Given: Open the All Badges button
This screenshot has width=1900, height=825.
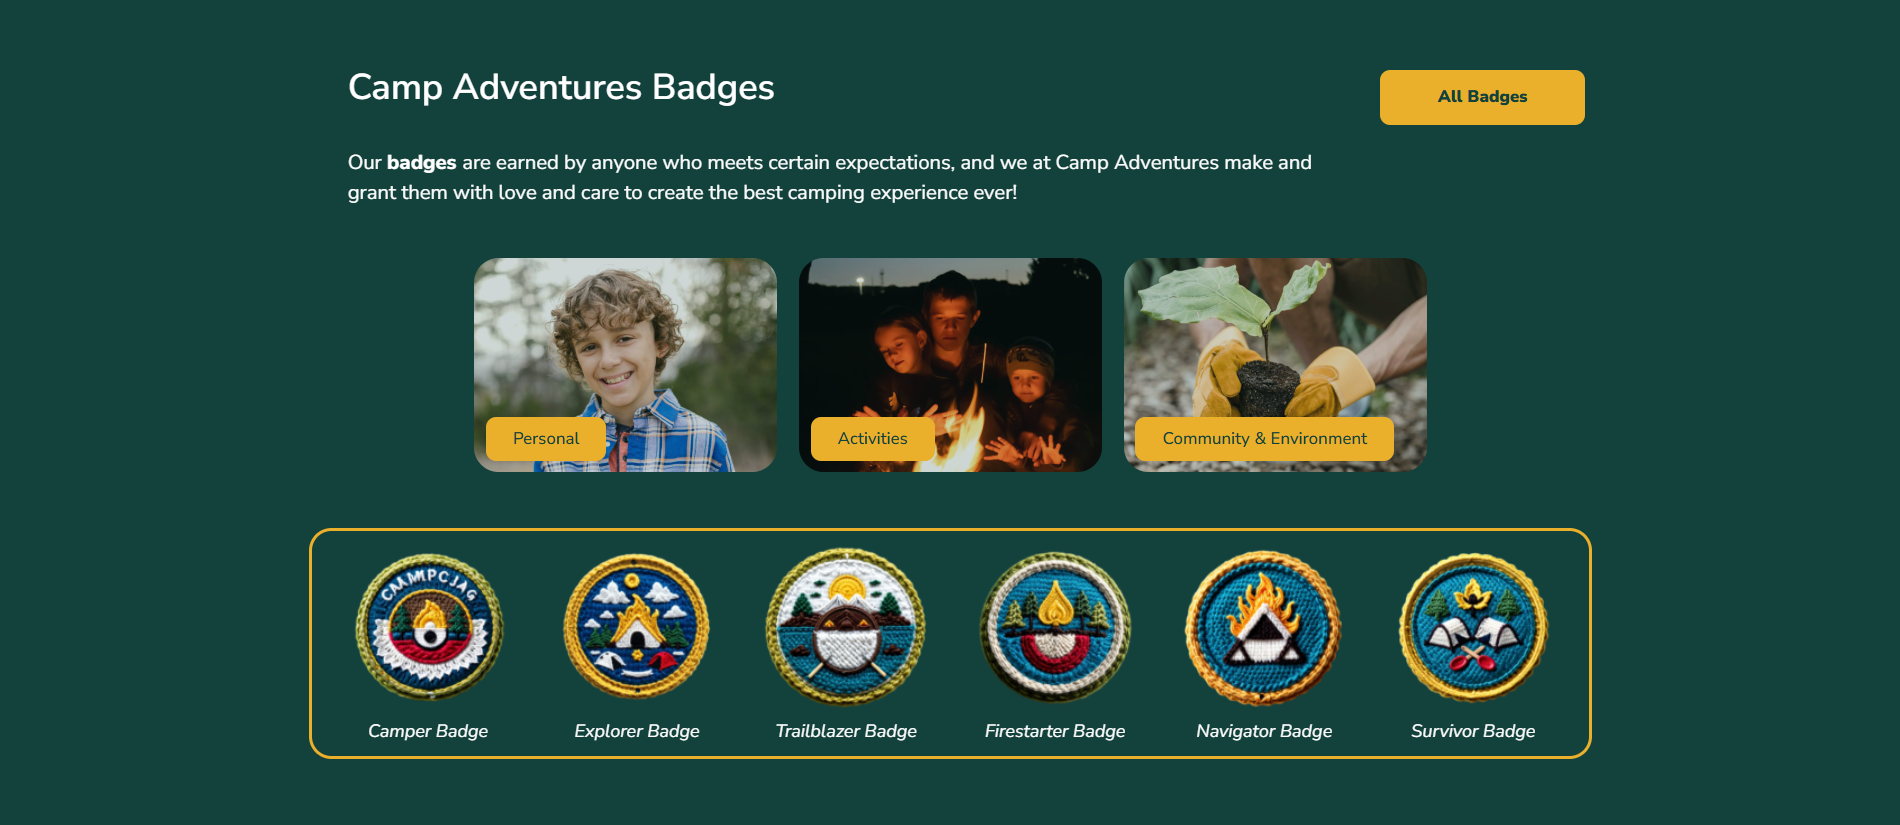Looking at the screenshot, I should click(x=1482, y=97).
